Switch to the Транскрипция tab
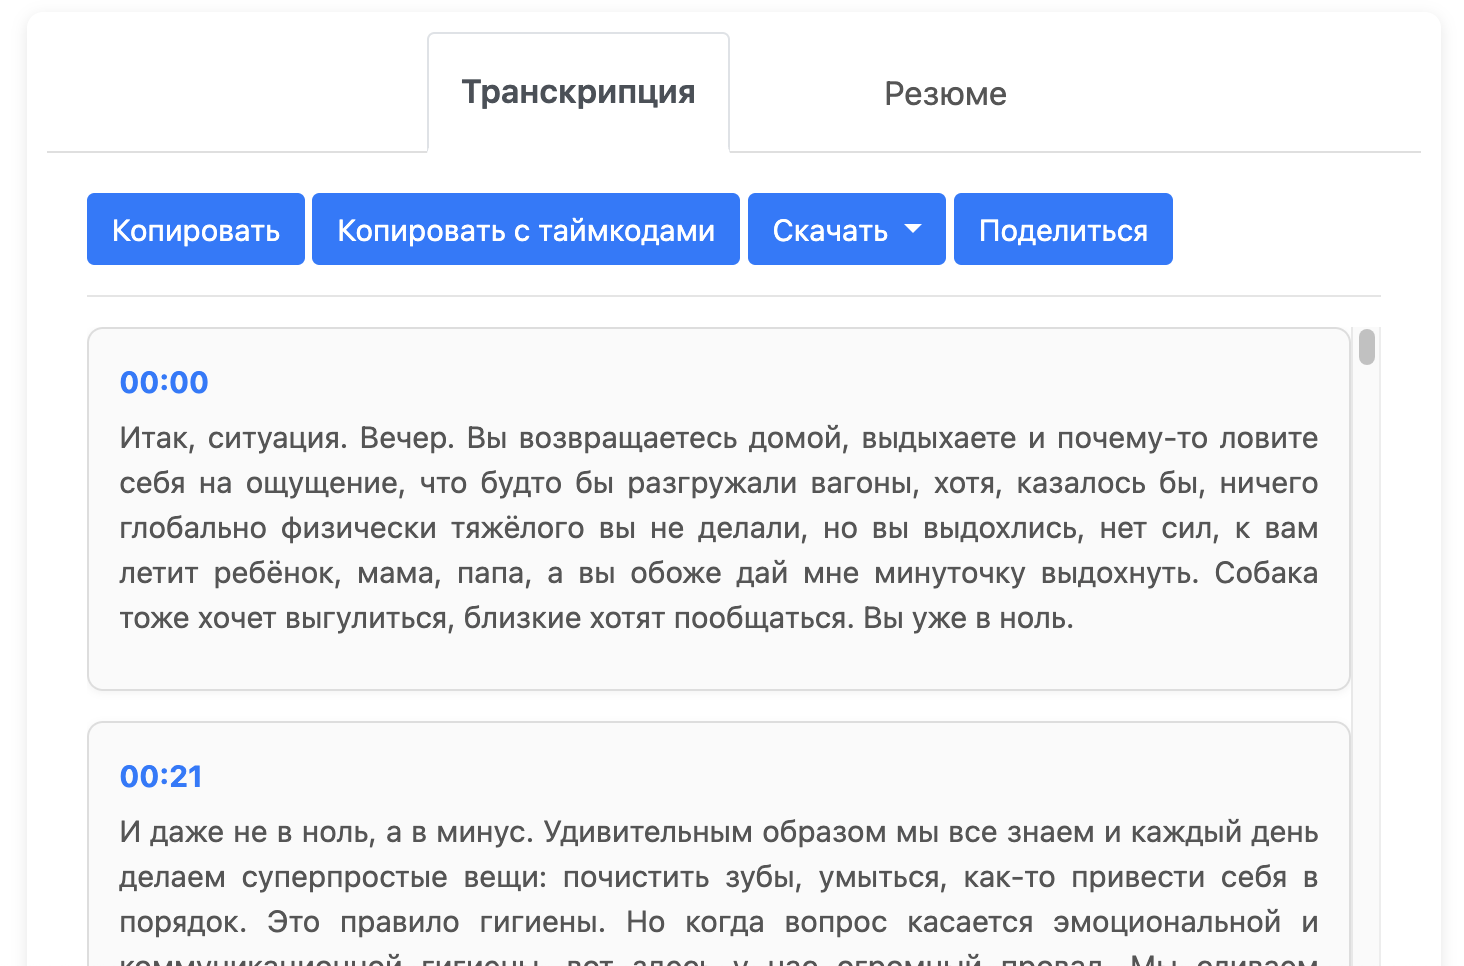 point(578,93)
